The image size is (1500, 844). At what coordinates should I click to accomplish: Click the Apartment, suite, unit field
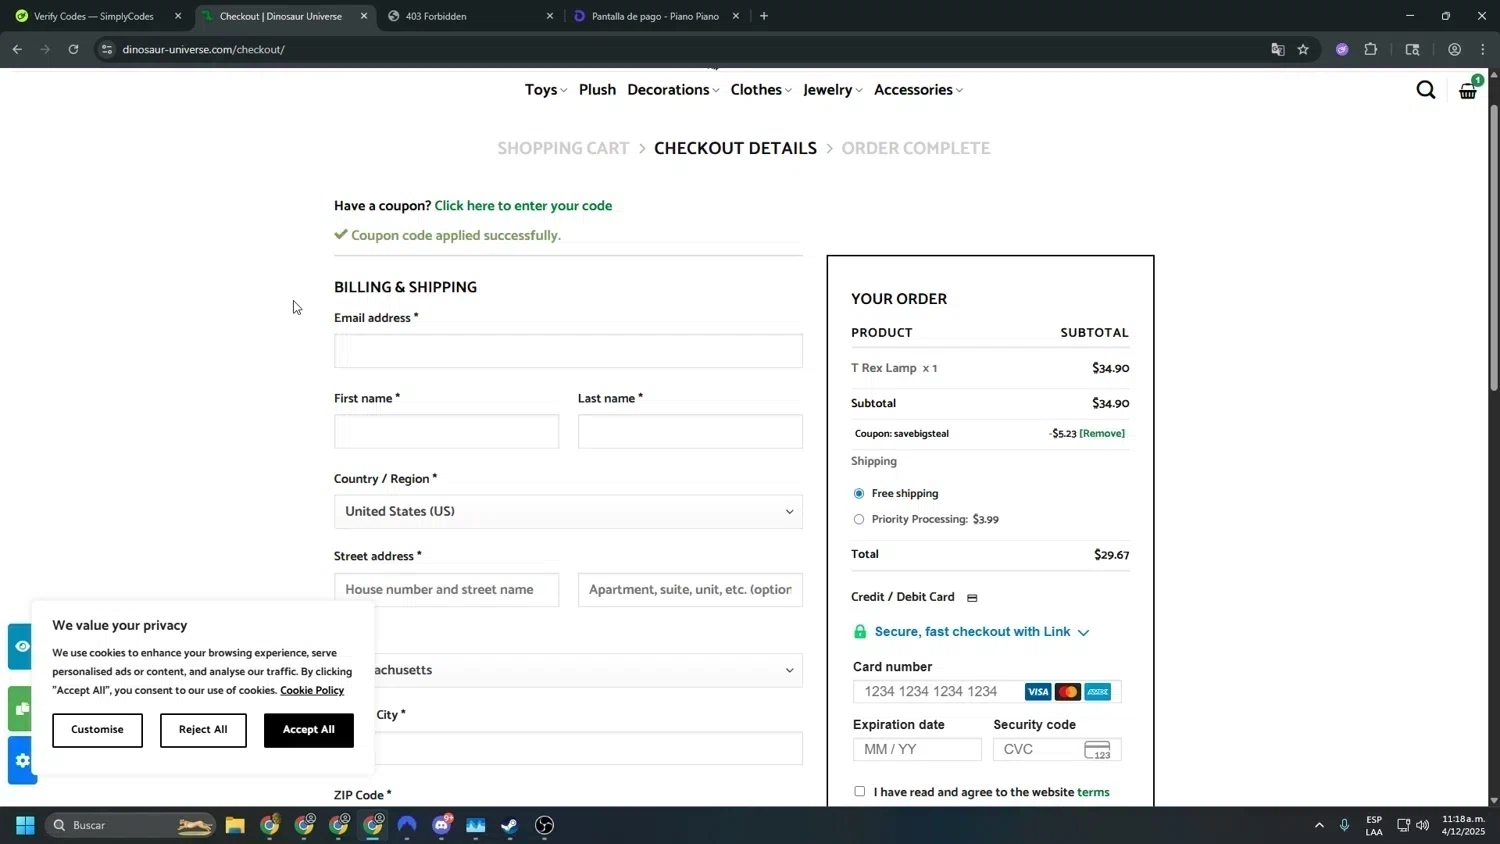[x=690, y=590]
